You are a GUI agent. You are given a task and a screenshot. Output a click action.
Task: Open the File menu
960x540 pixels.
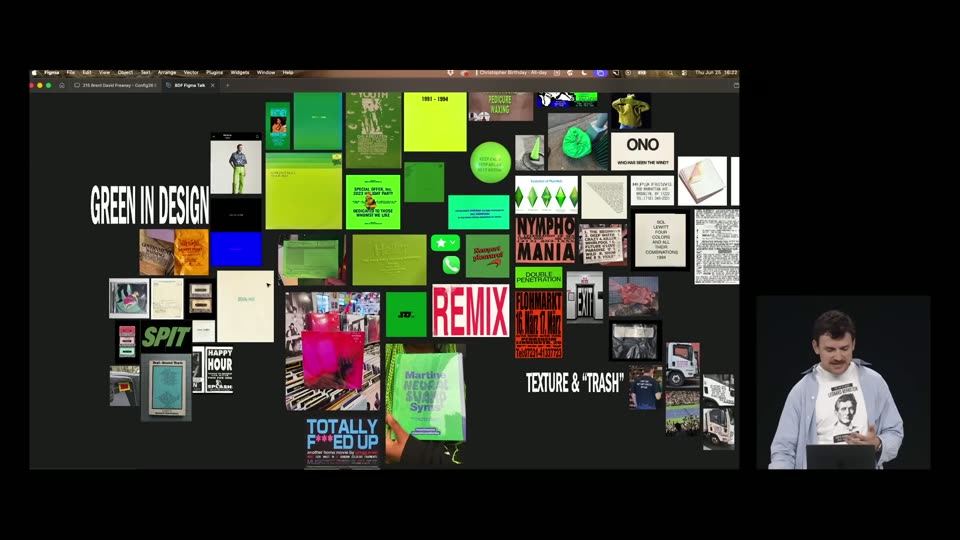click(70, 72)
